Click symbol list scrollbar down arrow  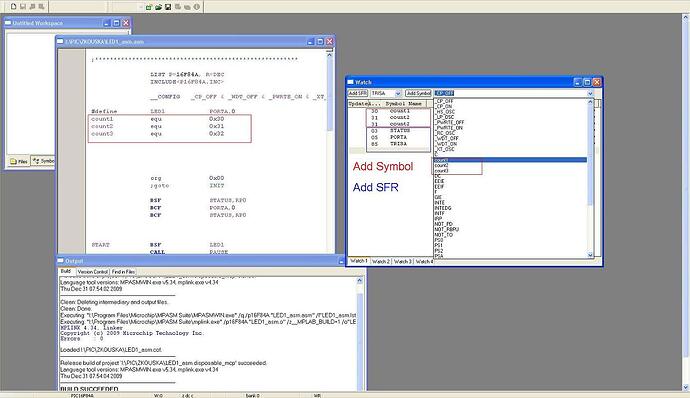click(591, 254)
